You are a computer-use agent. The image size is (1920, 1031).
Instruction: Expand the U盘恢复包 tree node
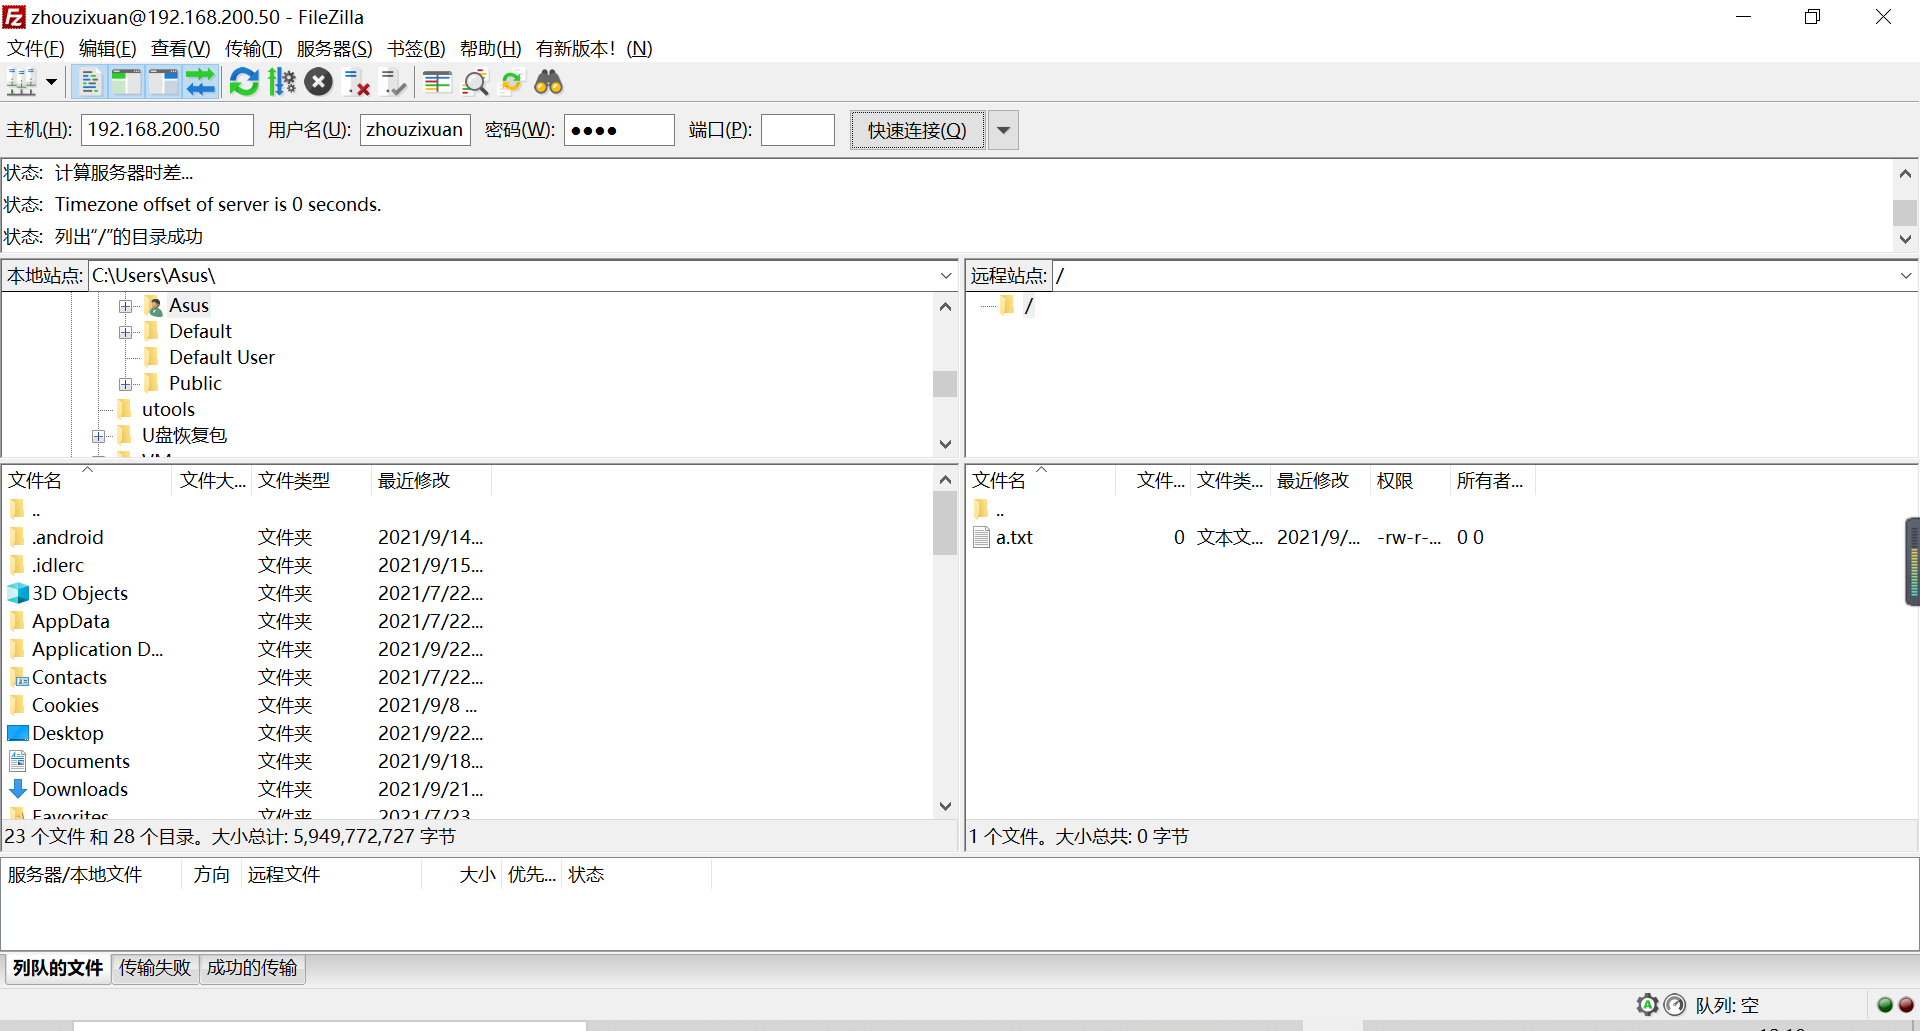[98, 436]
